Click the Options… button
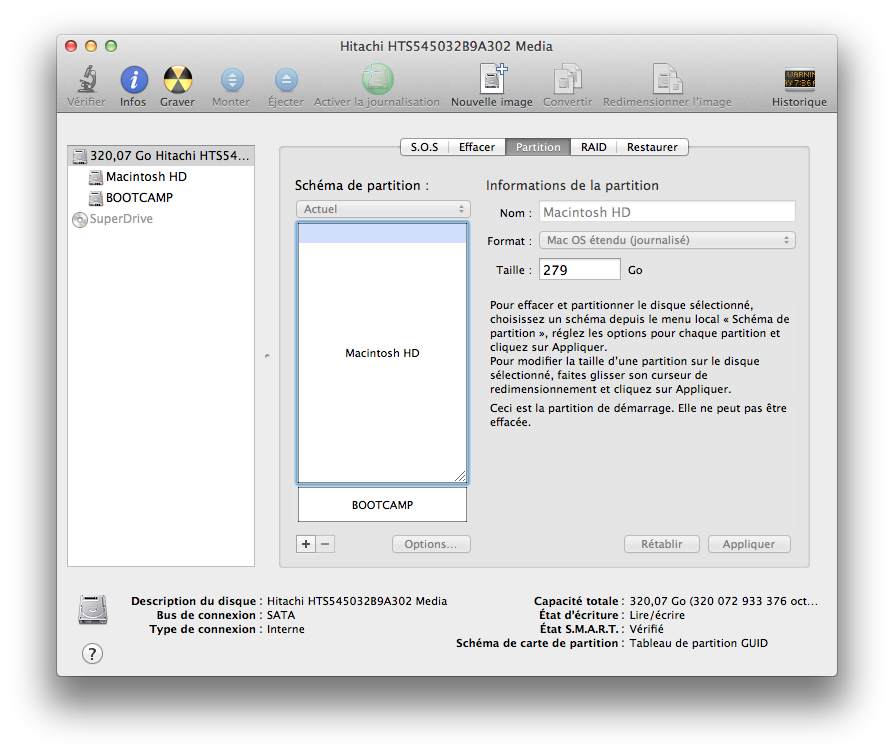Screen dimensions: 894x755 click(x=431, y=544)
